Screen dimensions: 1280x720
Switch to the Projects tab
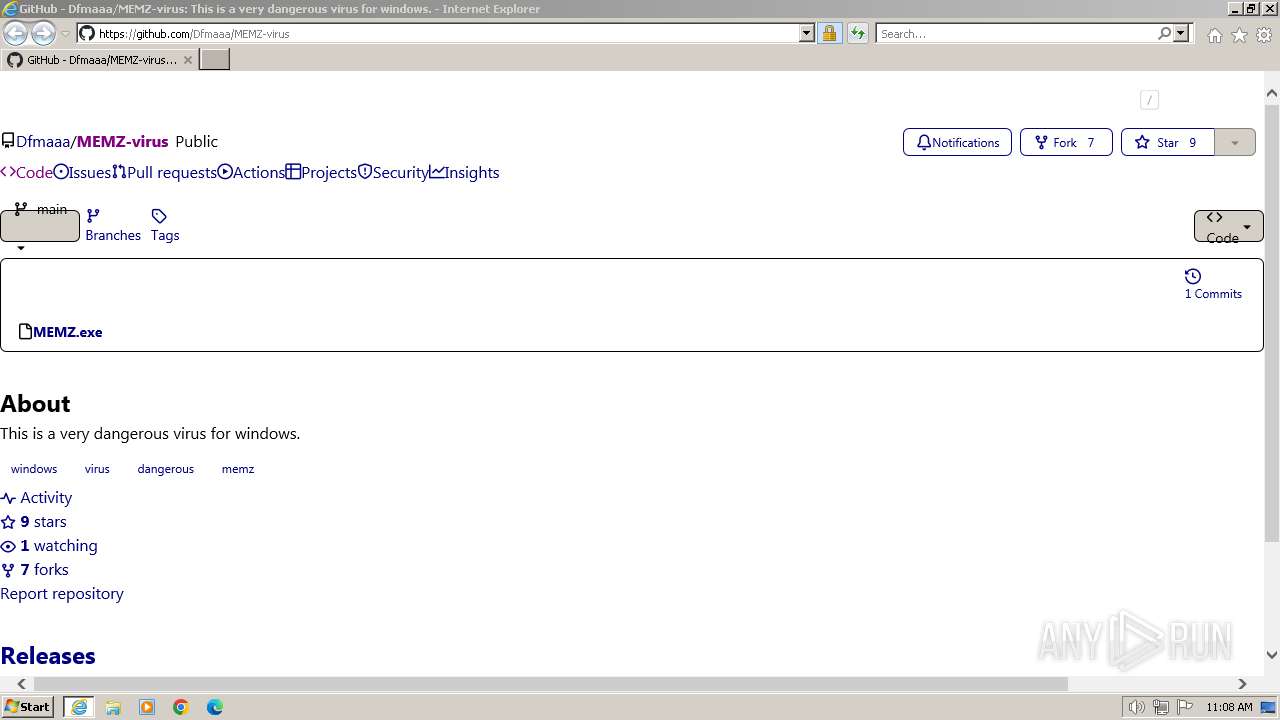(321, 172)
